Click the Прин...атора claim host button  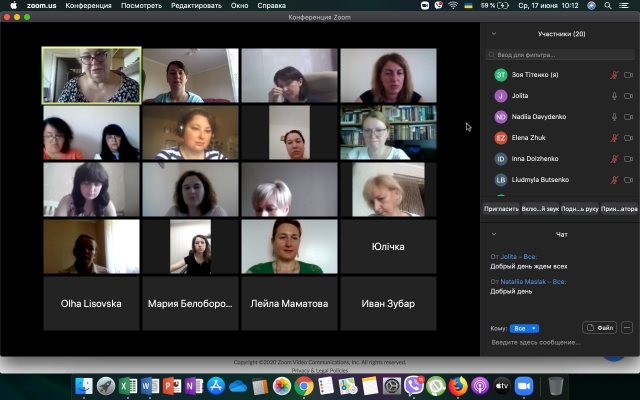click(619, 209)
